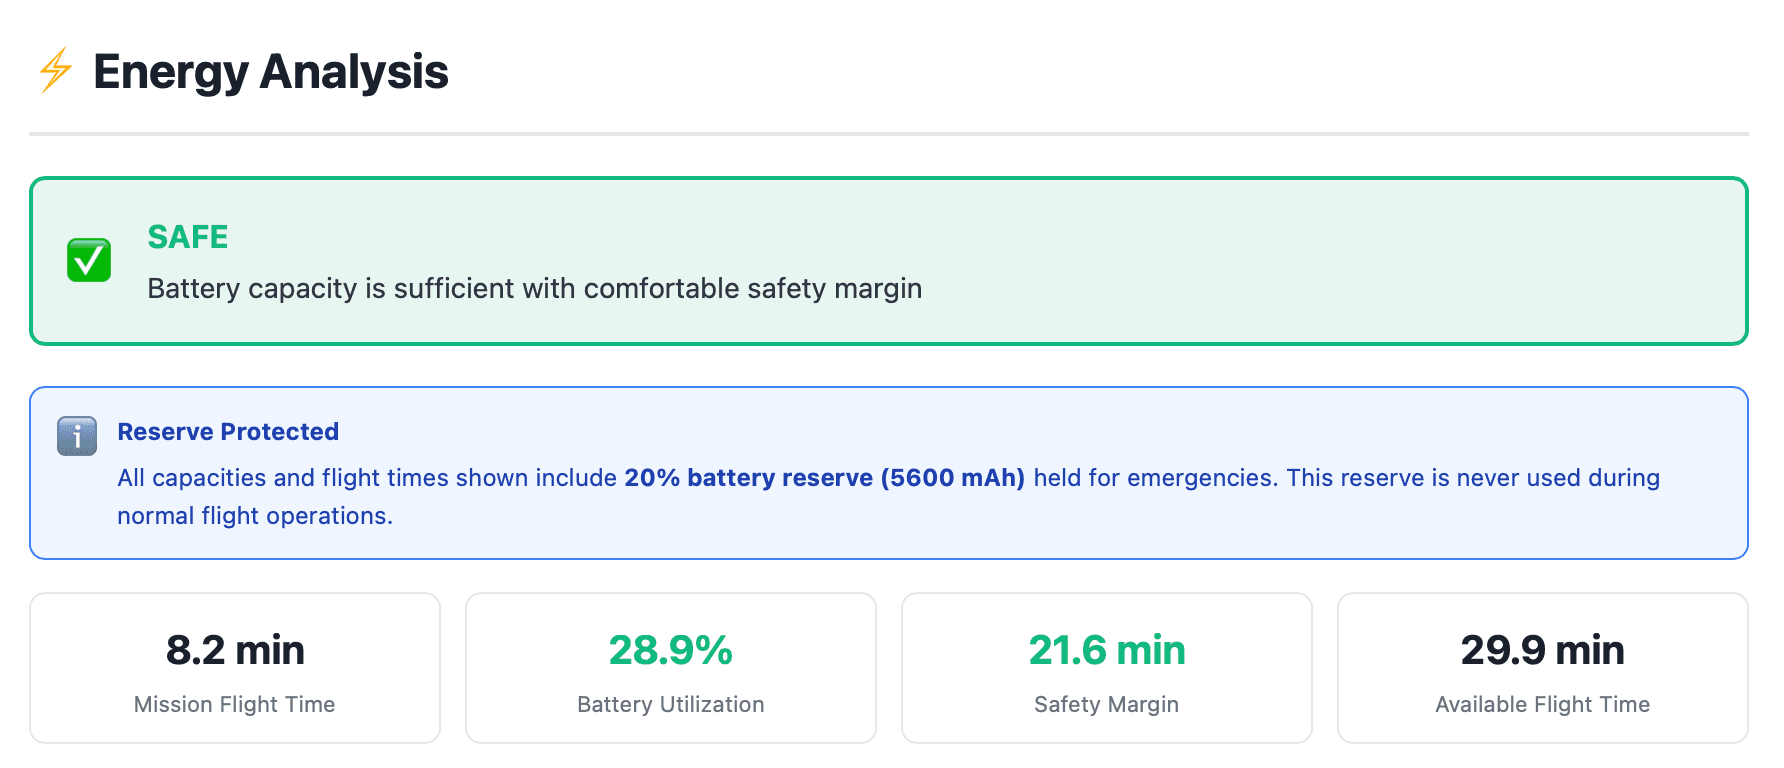Click the Reserve Protected title text

[228, 431]
